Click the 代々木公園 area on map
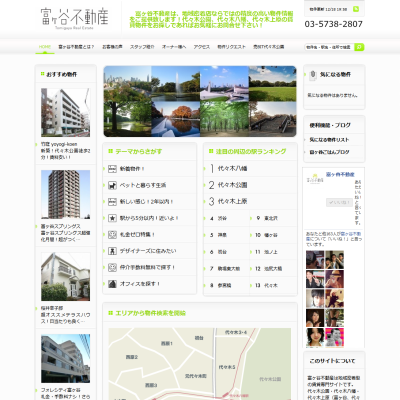400x400 pixels. (x=270, y=379)
